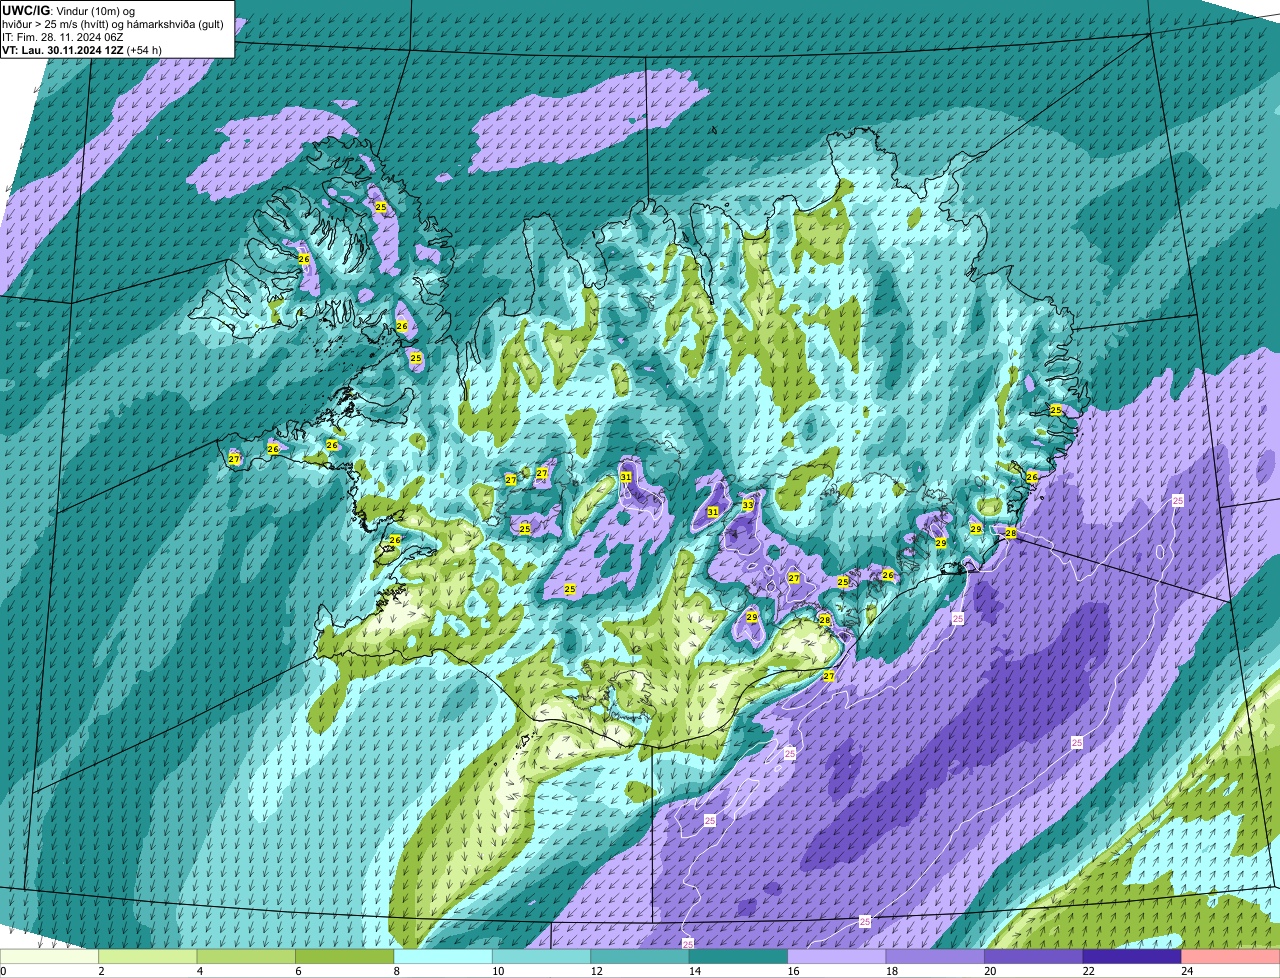Click the legend tick label "0"
The height and width of the screenshot is (978, 1280).
click(x=3, y=971)
